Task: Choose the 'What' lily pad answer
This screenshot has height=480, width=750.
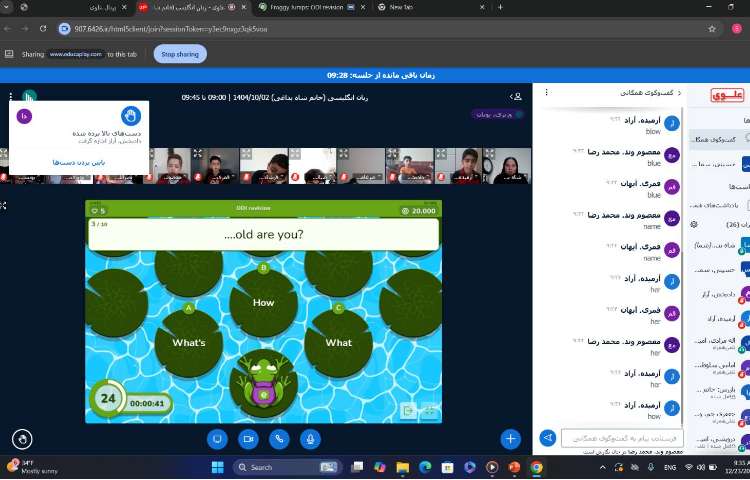Action: pos(339,342)
